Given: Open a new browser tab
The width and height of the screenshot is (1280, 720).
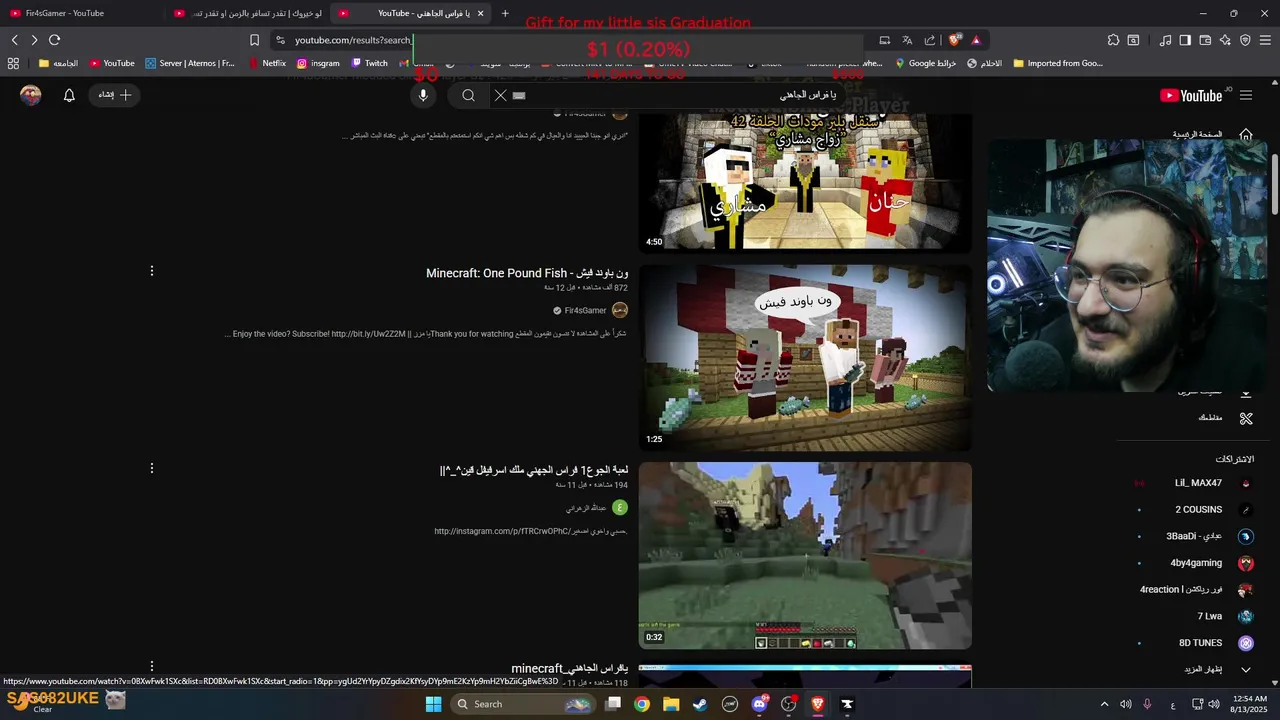Looking at the screenshot, I should [505, 13].
